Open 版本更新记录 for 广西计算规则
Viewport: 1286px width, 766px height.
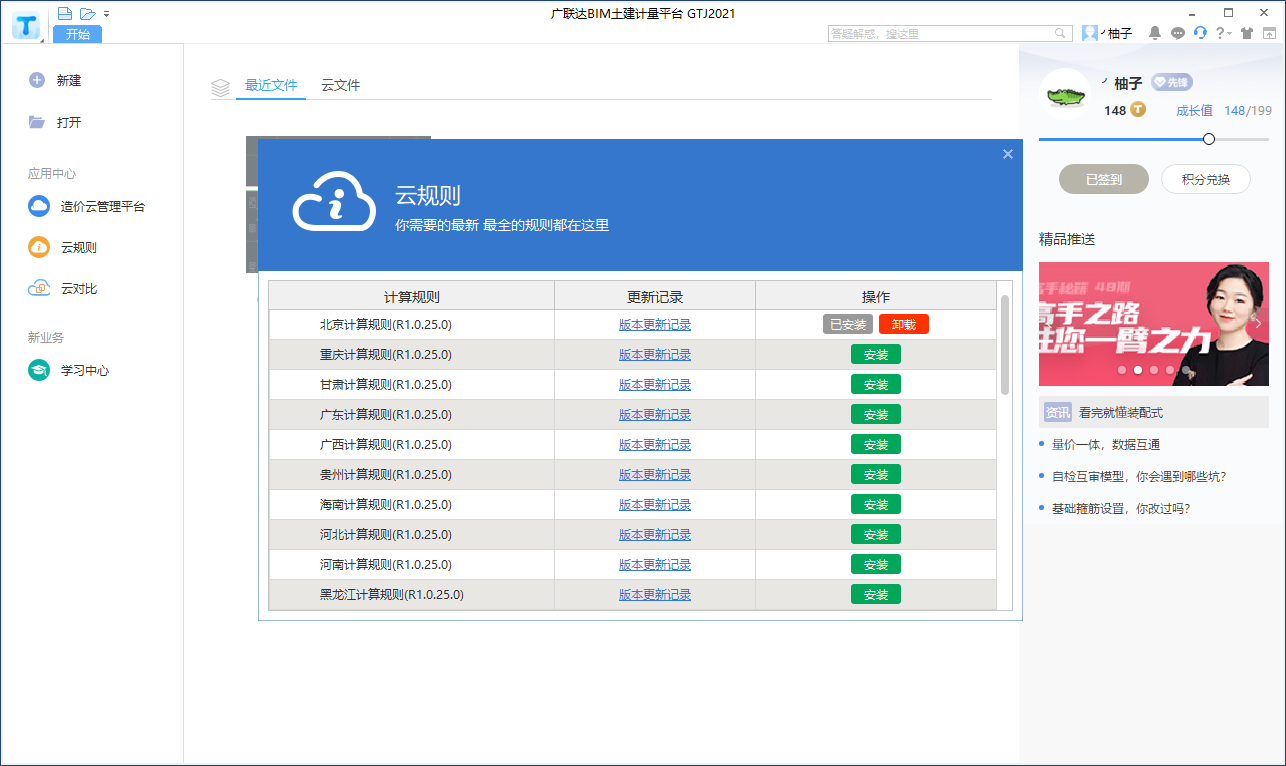pos(655,444)
